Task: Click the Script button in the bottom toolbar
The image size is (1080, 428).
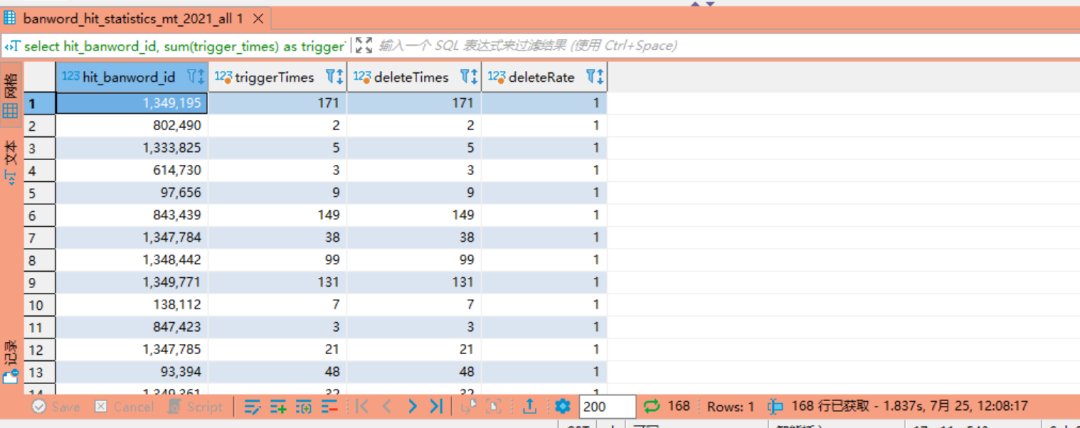Action: pos(195,407)
